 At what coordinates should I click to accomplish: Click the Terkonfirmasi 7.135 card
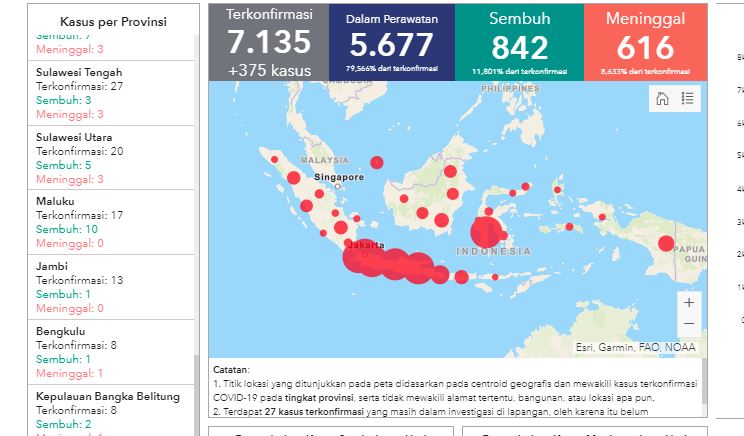click(x=269, y=42)
